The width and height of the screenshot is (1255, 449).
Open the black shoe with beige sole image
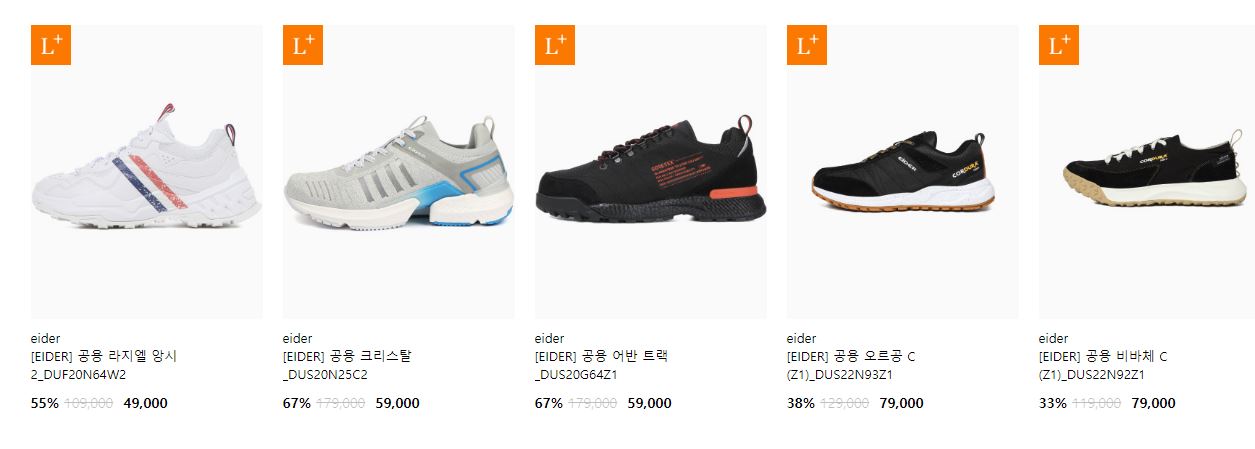pos(1147,172)
